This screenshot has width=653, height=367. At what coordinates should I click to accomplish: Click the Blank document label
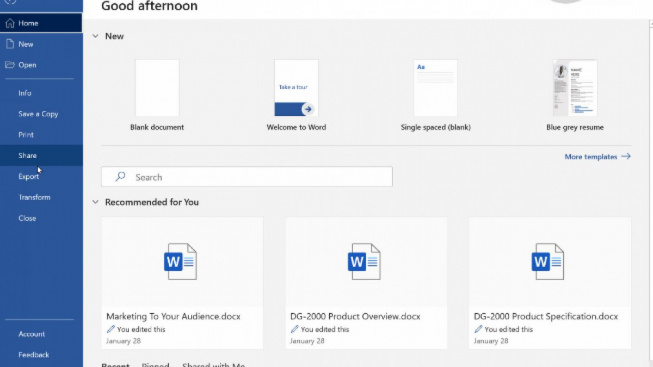coord(157,127)
